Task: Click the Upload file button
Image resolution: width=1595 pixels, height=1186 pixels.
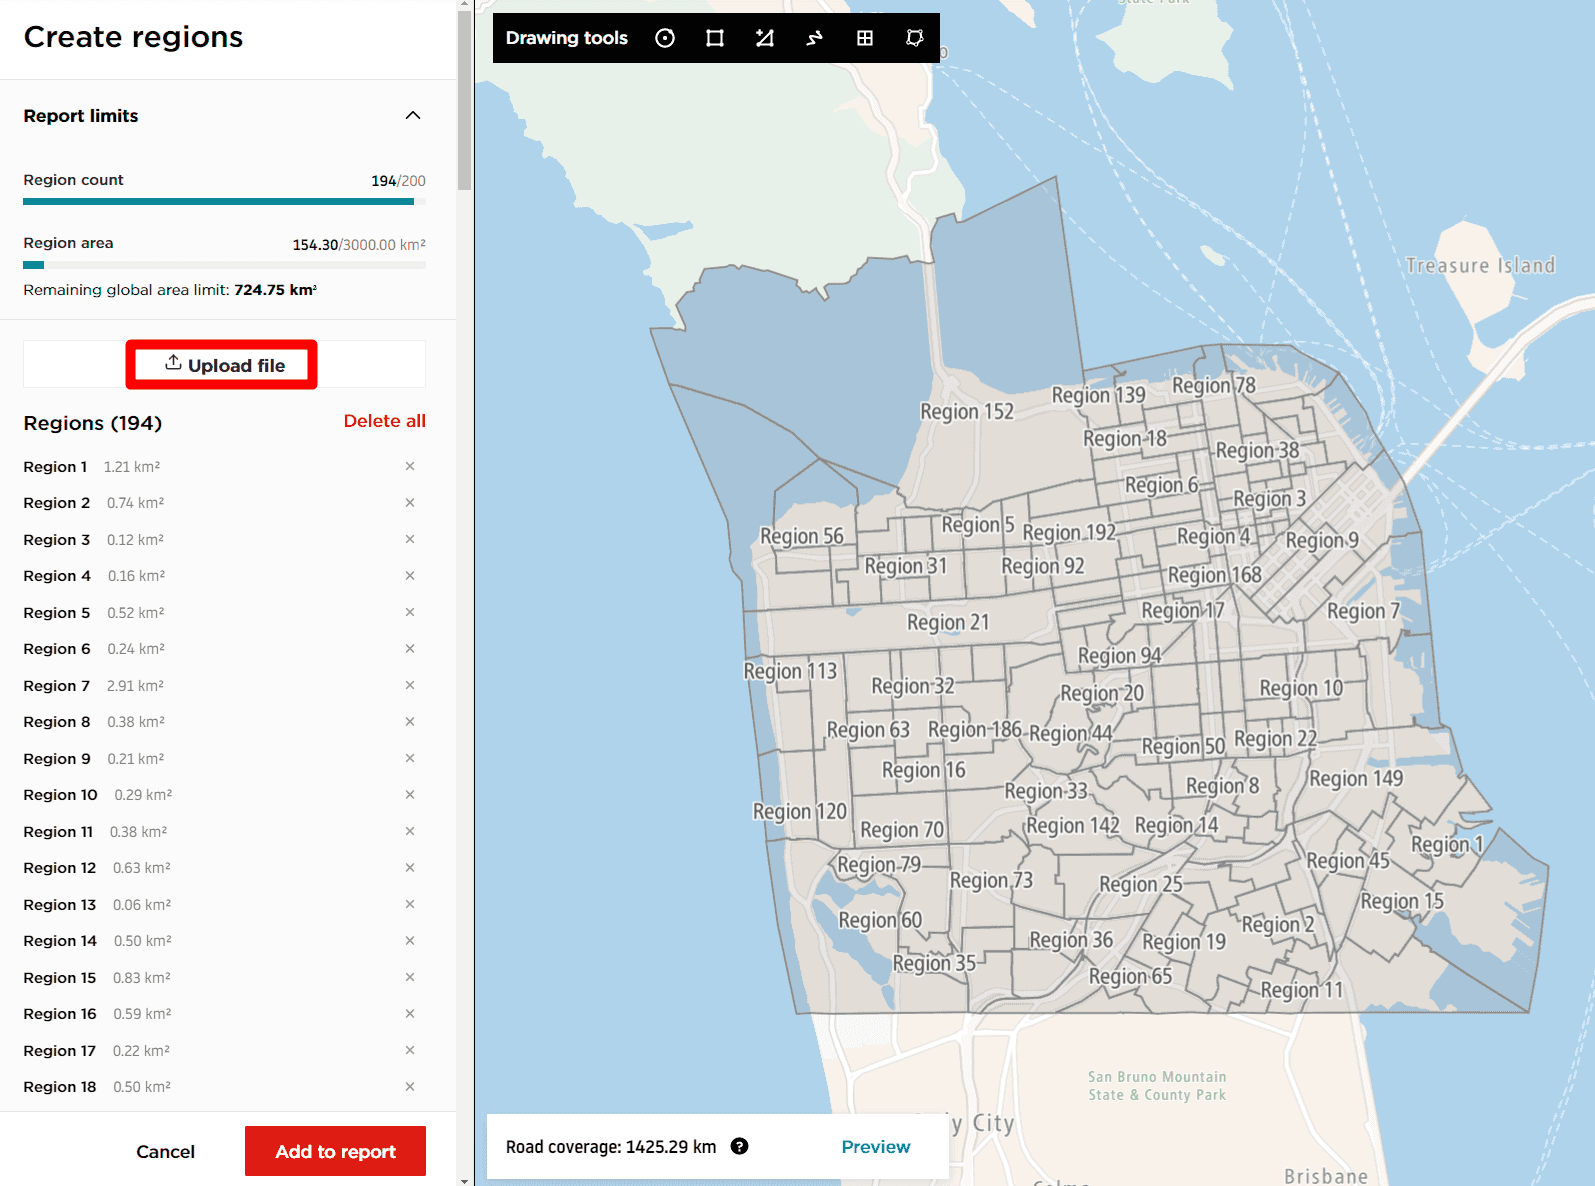Action: click(224, 365)
